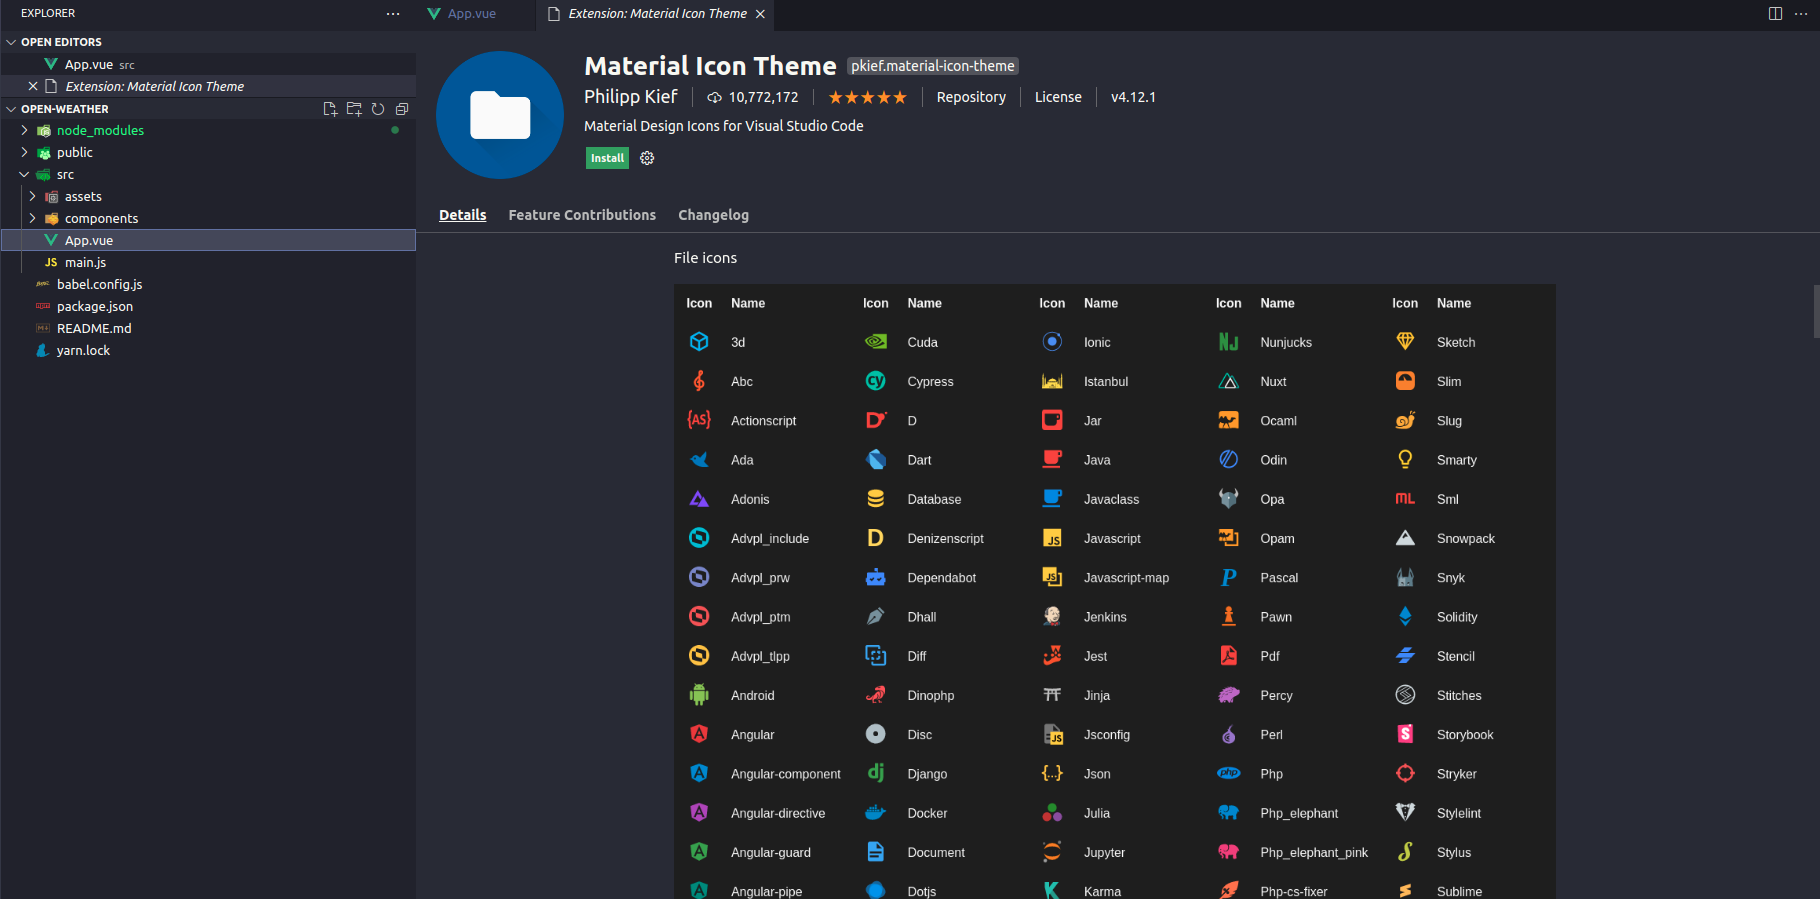Click the five-star rating
Viewport: 1820px width, 899px height.
[x=867, y=97]
